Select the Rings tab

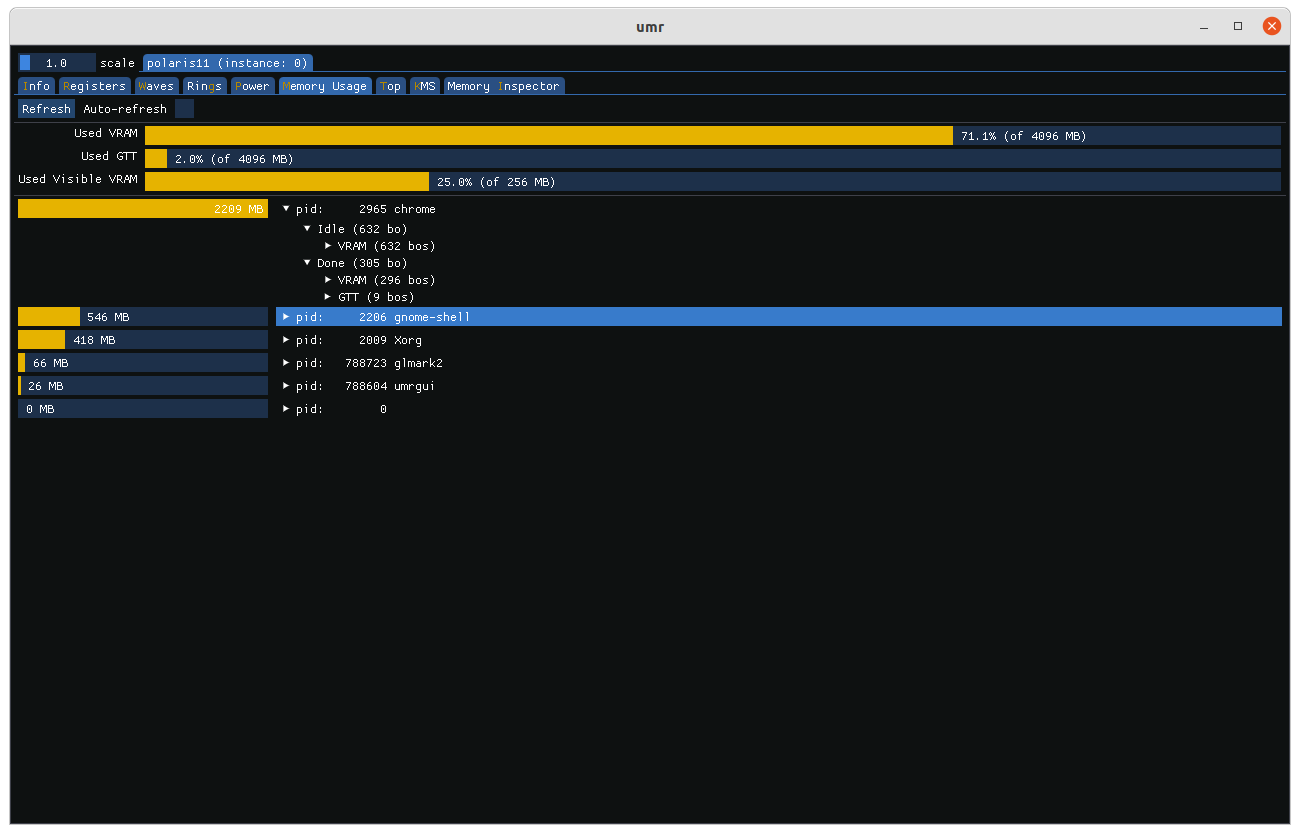(205, 86)
